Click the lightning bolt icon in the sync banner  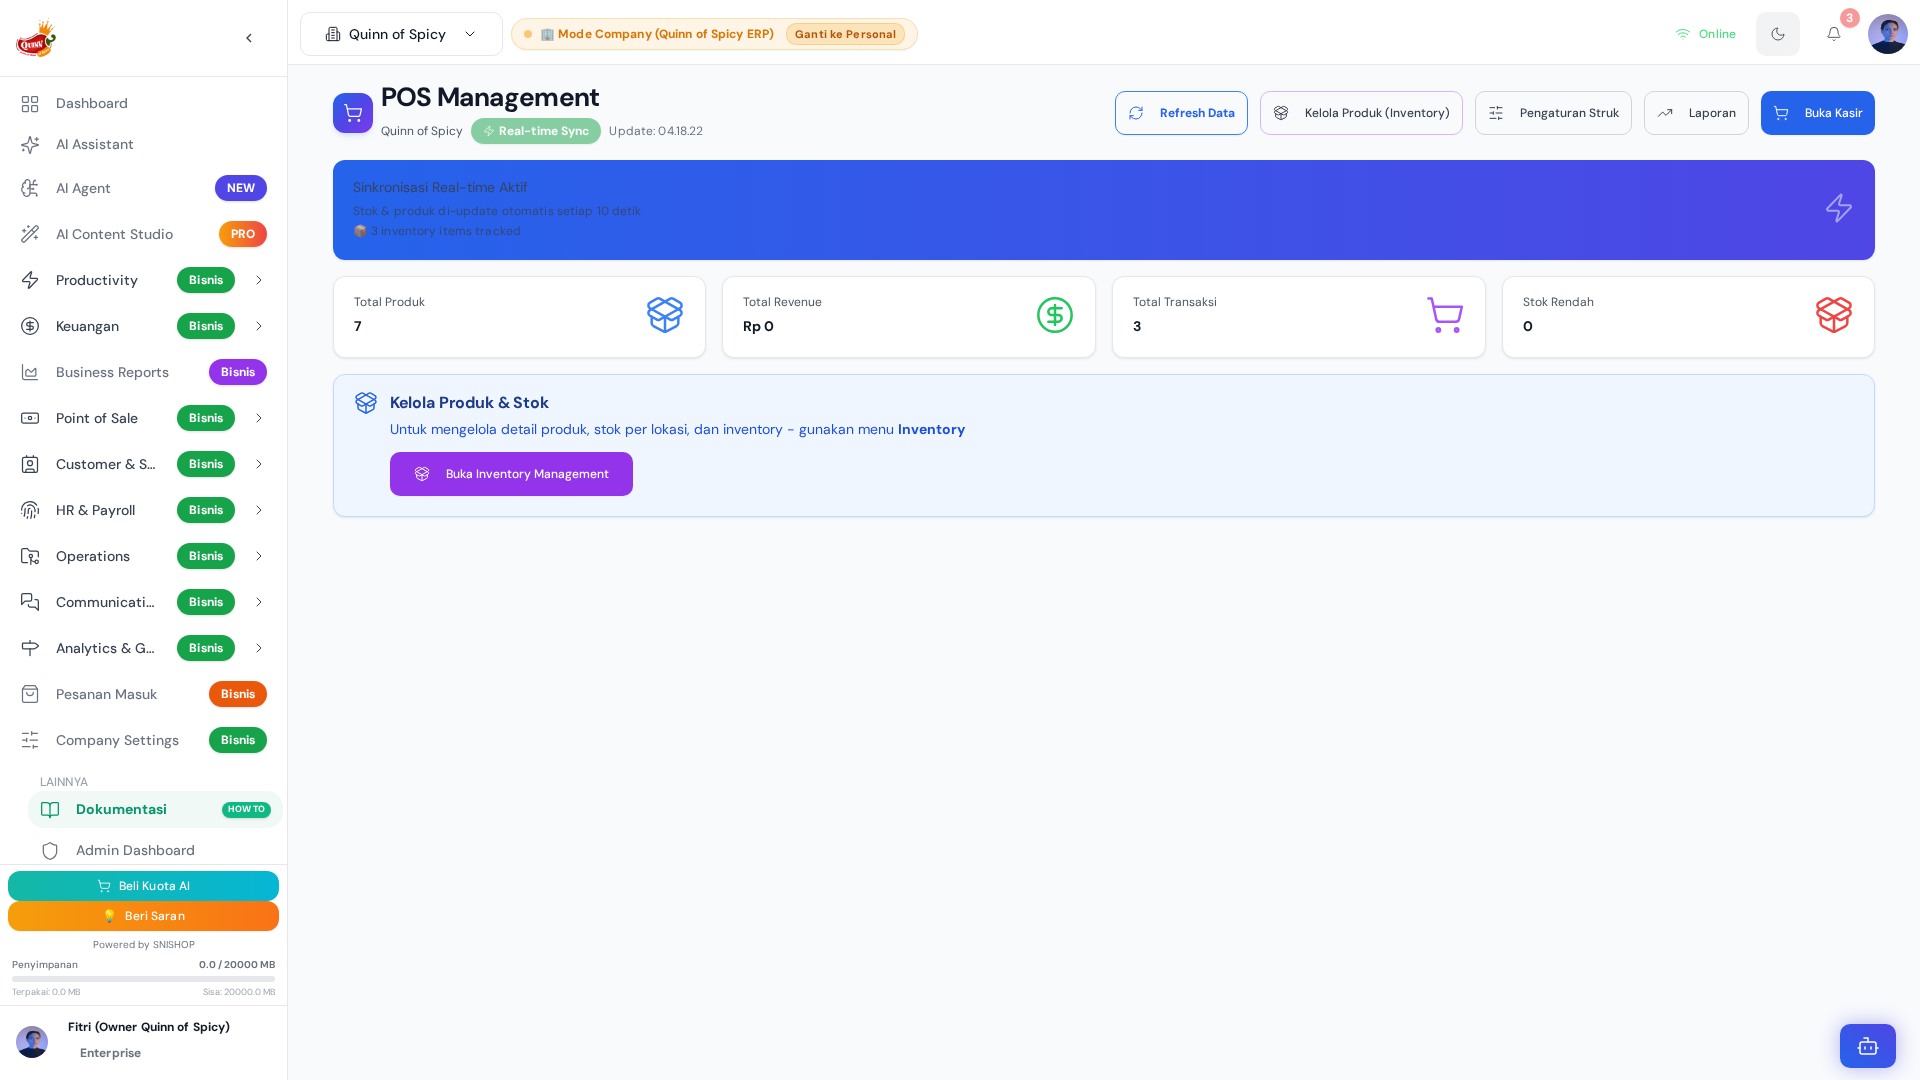pos(1839,208)
